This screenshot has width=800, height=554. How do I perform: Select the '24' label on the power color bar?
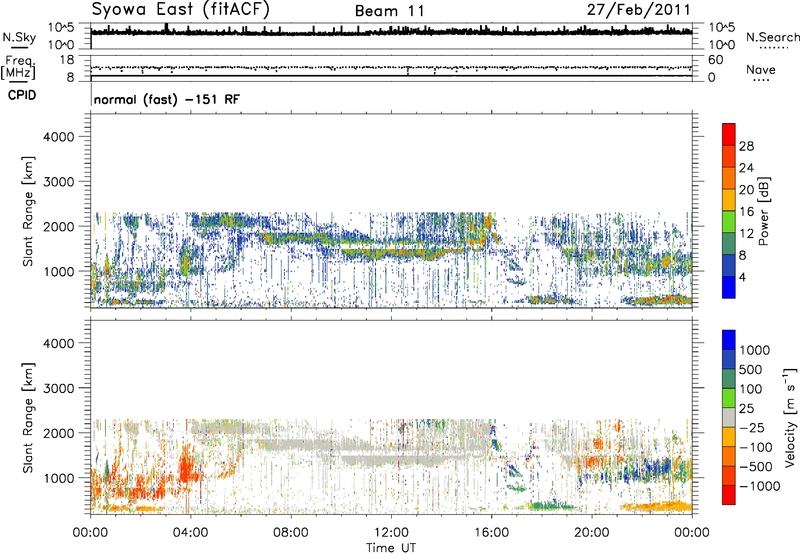[746, 168]
